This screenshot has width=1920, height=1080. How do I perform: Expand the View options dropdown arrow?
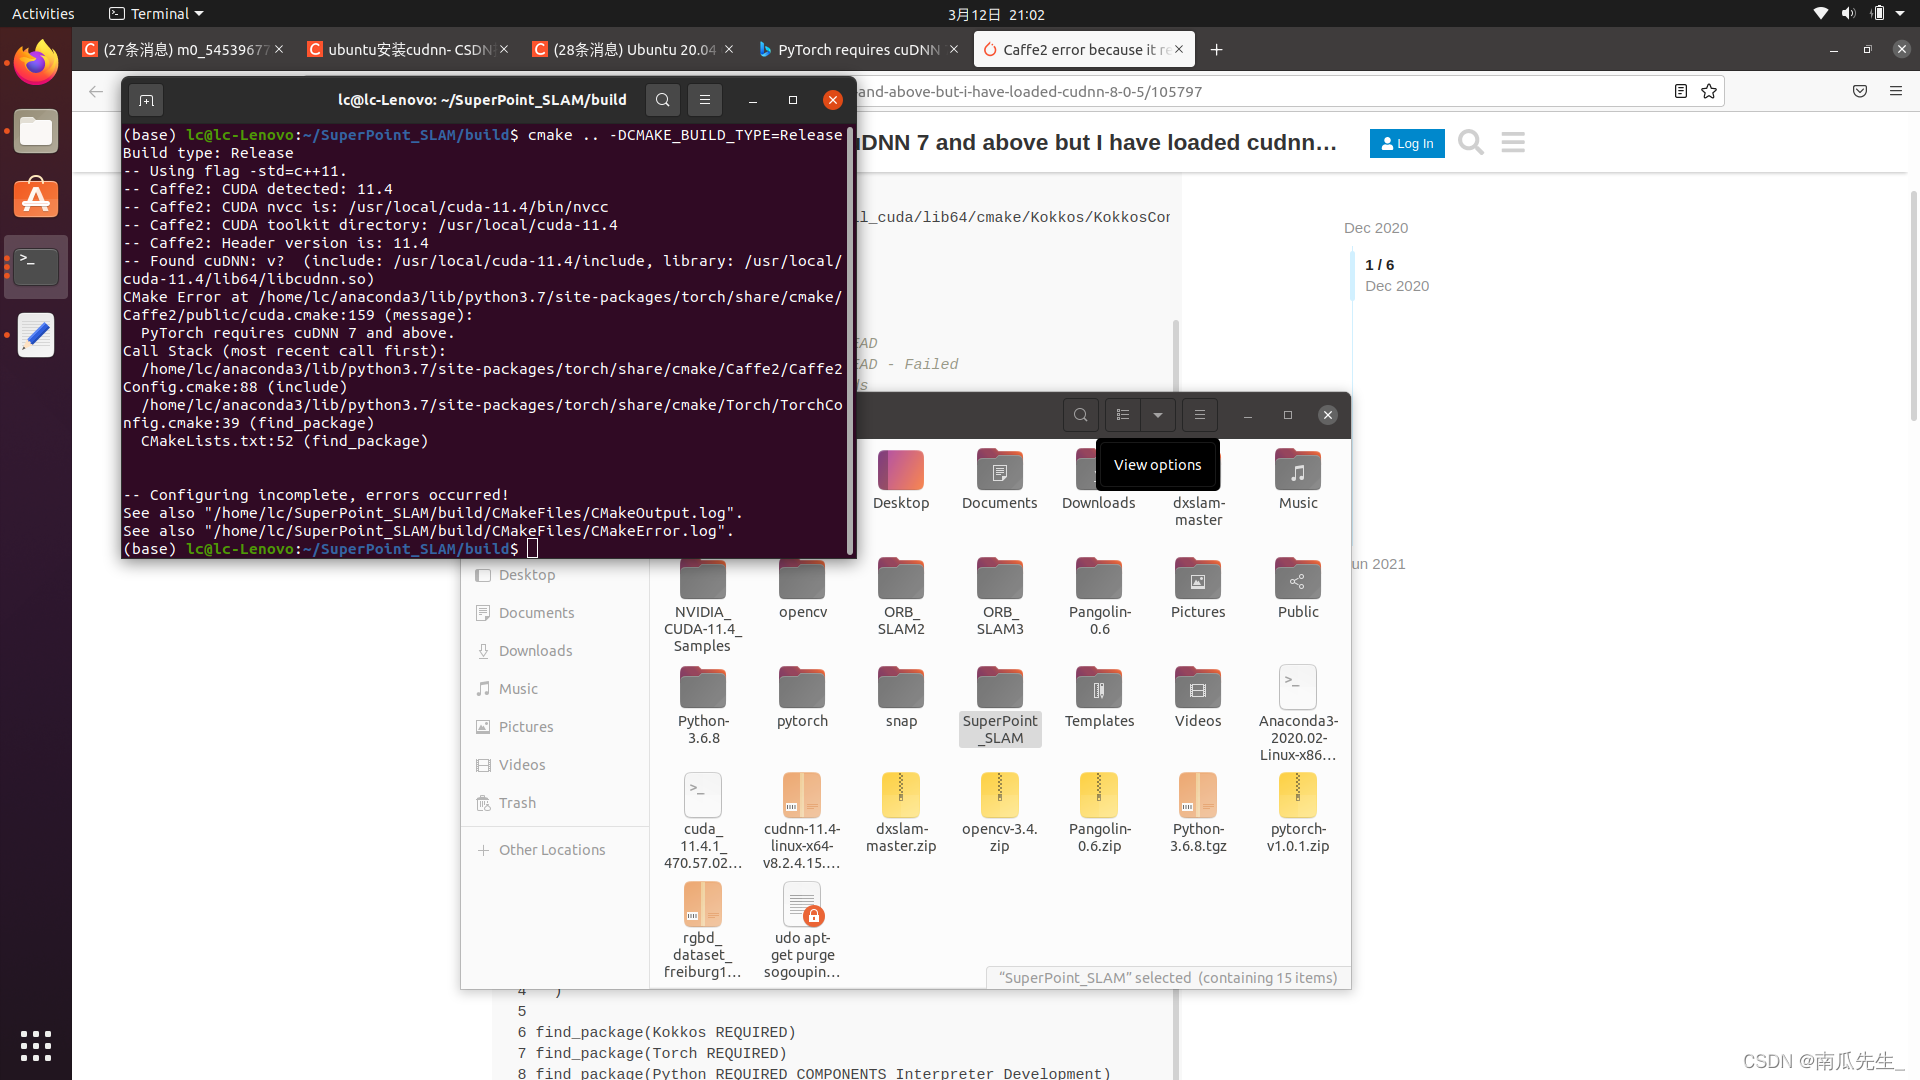tap(1158, 415)
